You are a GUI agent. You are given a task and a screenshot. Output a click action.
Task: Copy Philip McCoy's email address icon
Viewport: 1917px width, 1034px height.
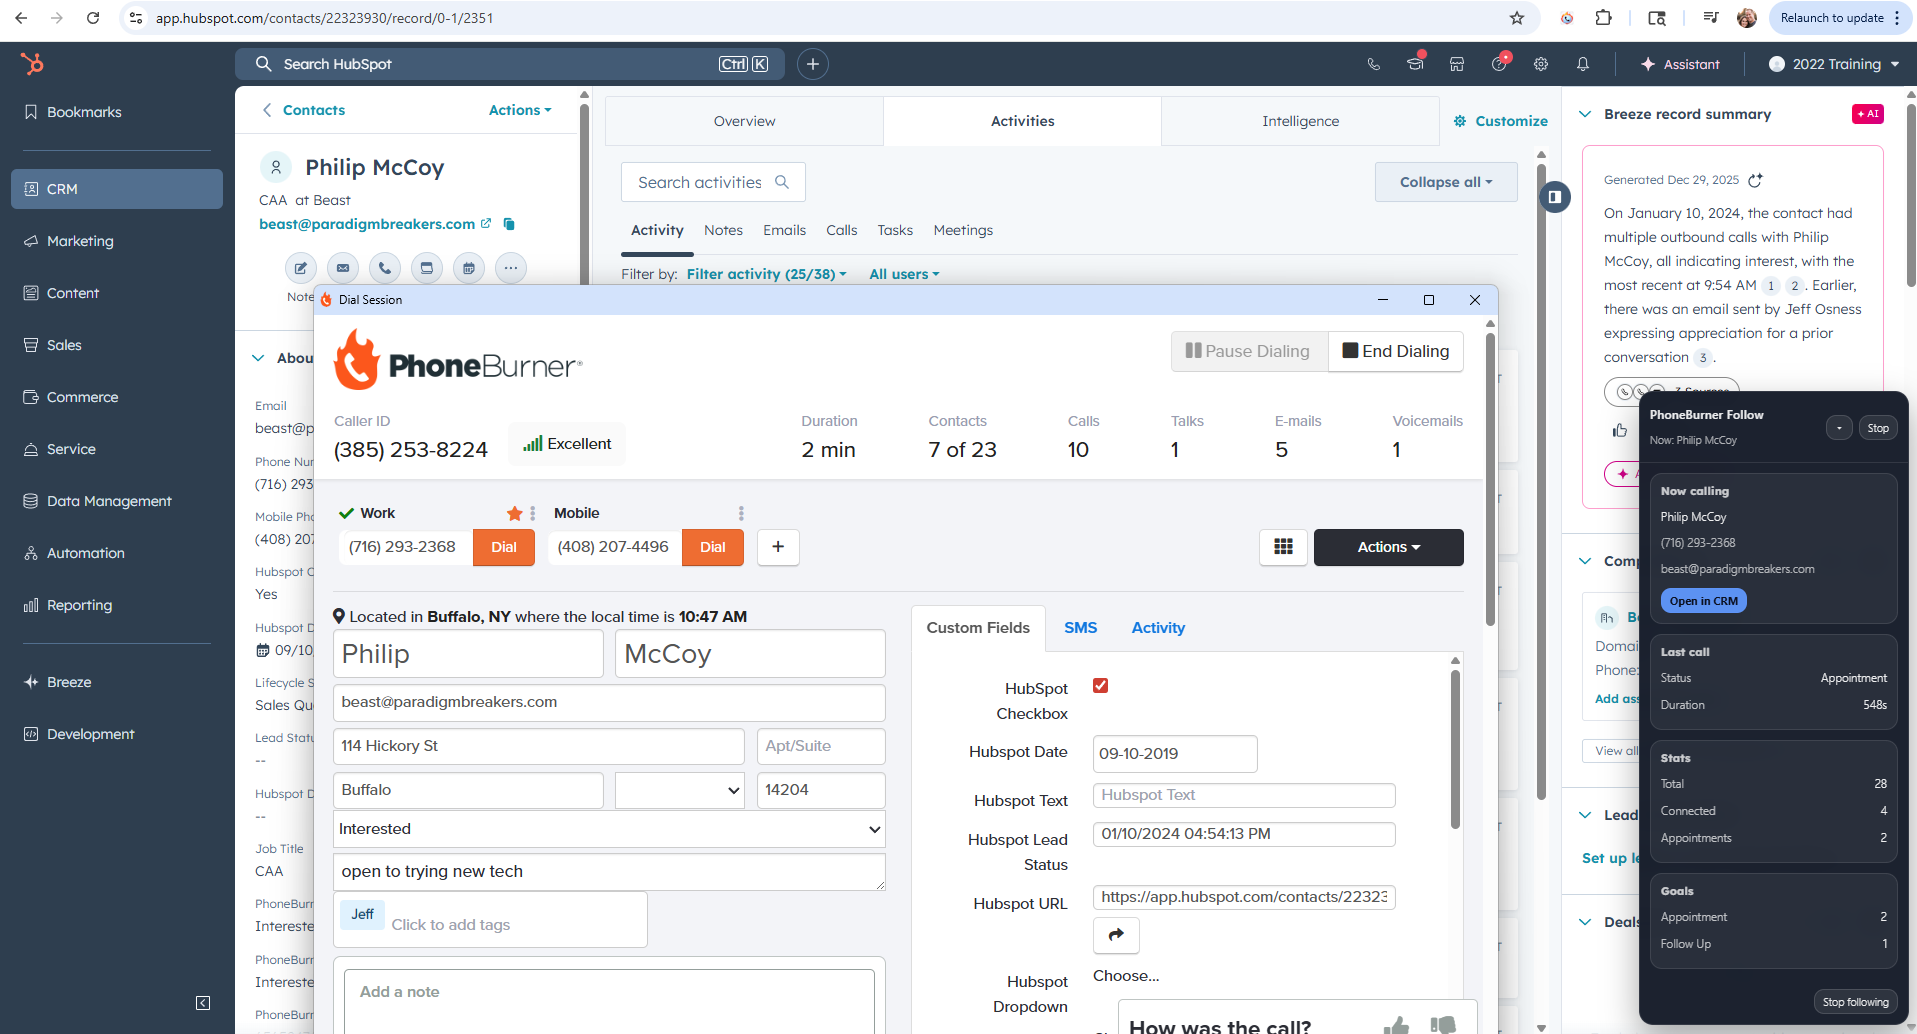pyautogui.click(x=509, y=224)
